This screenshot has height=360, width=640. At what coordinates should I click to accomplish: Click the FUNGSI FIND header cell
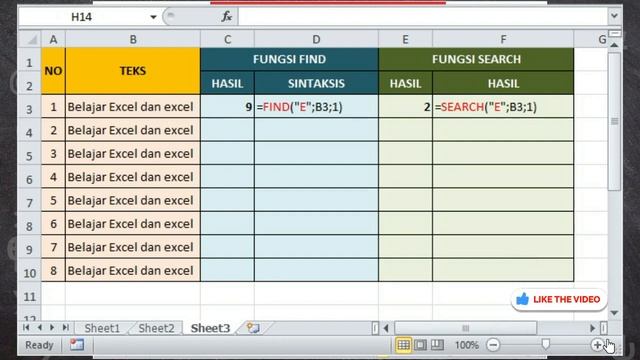[x=289, y=59]
